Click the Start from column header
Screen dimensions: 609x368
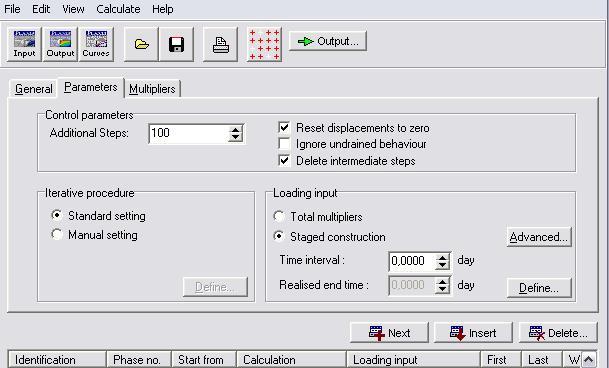(204, 359)
